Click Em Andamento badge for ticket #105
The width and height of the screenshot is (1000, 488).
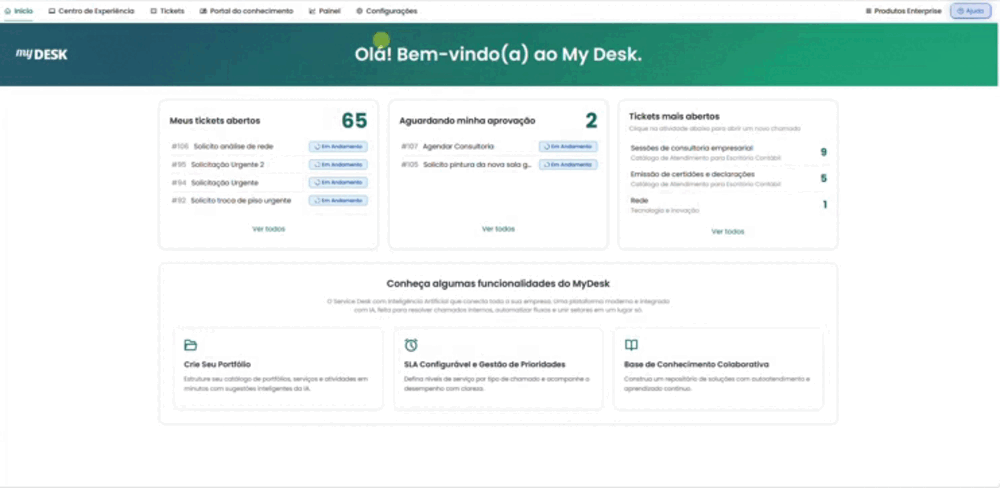568,165
